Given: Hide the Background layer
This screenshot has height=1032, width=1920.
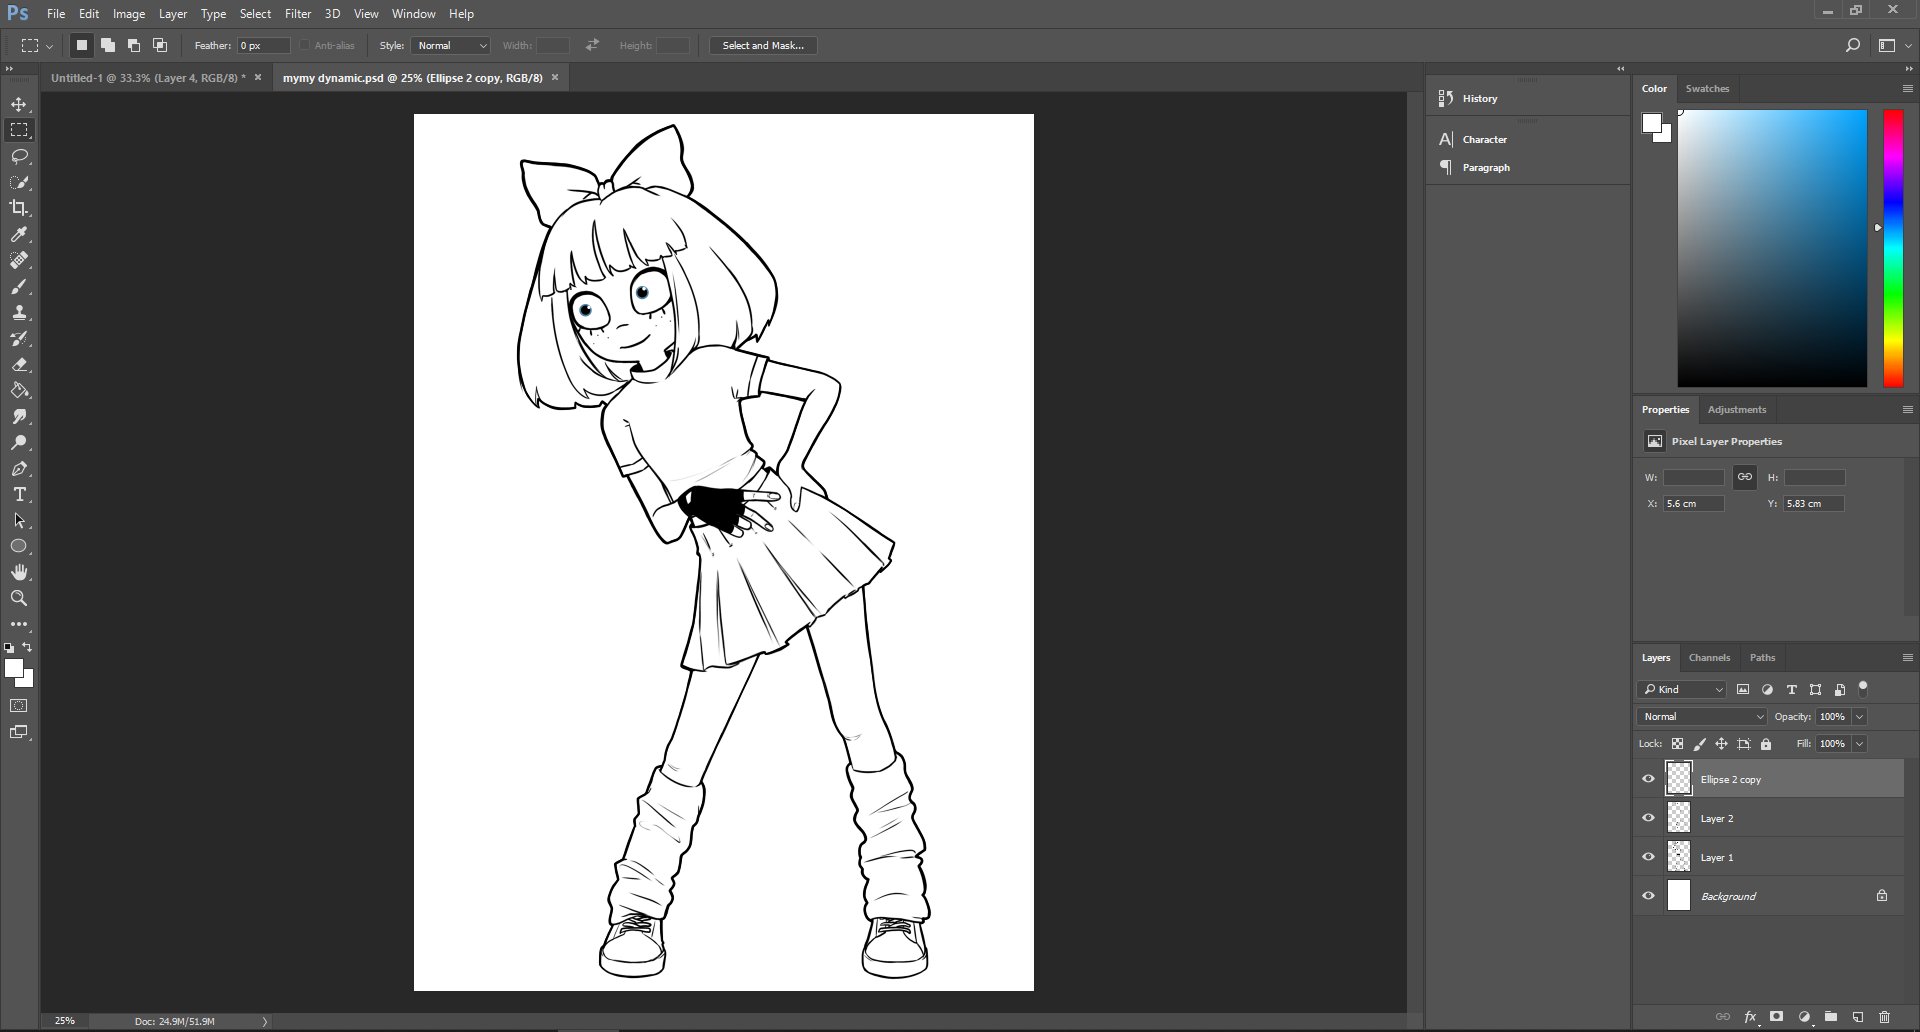Looking at the screenshot, I should (1648, 896).
